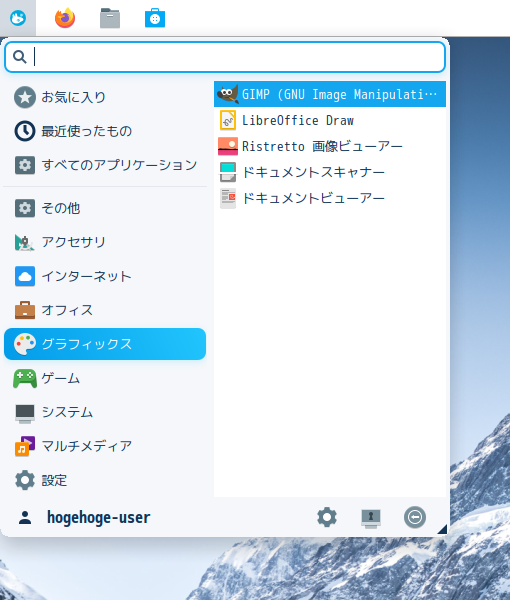The width and height of the screenshot is (510, 600).
Task: Open the software store panel icon
Action: [155, 18]
